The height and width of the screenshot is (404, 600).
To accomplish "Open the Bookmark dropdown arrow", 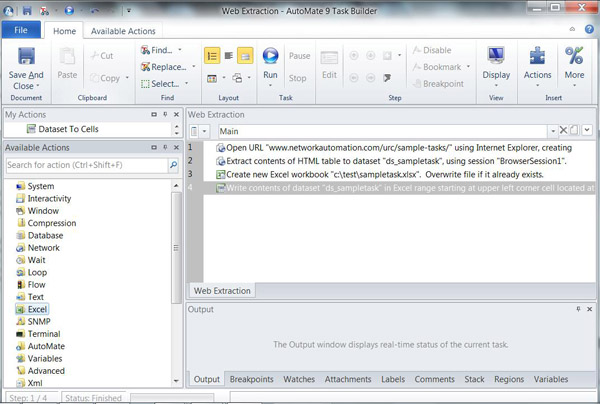I will tap(468, 67).
